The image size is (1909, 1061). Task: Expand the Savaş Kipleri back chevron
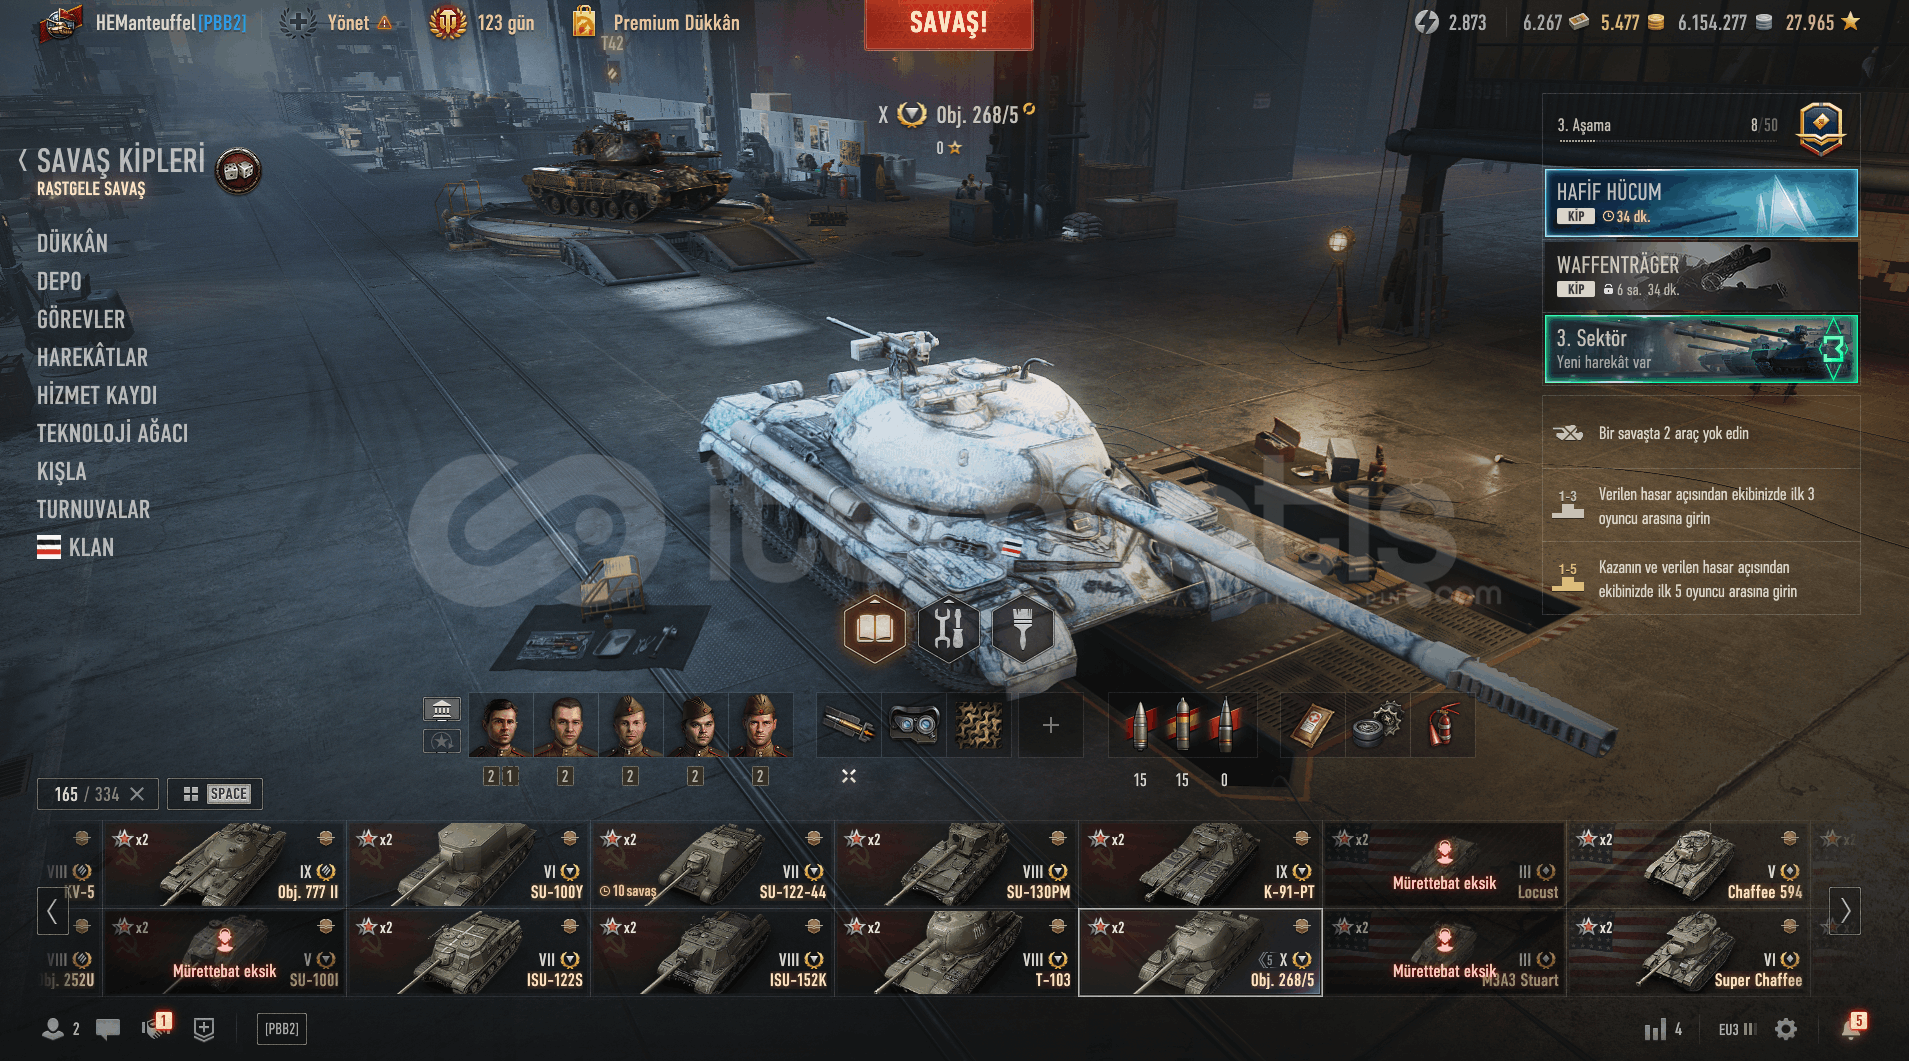tap(23, 160)
